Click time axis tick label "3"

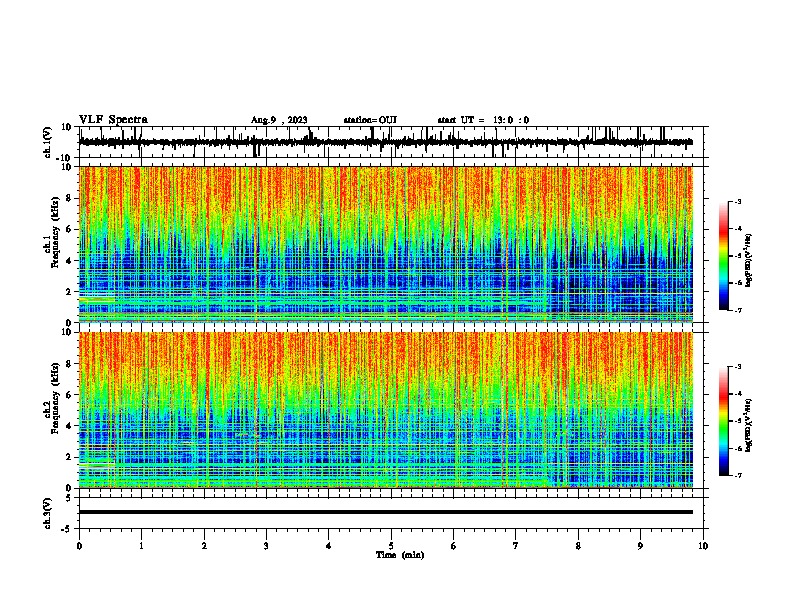[x=266, y=546]
